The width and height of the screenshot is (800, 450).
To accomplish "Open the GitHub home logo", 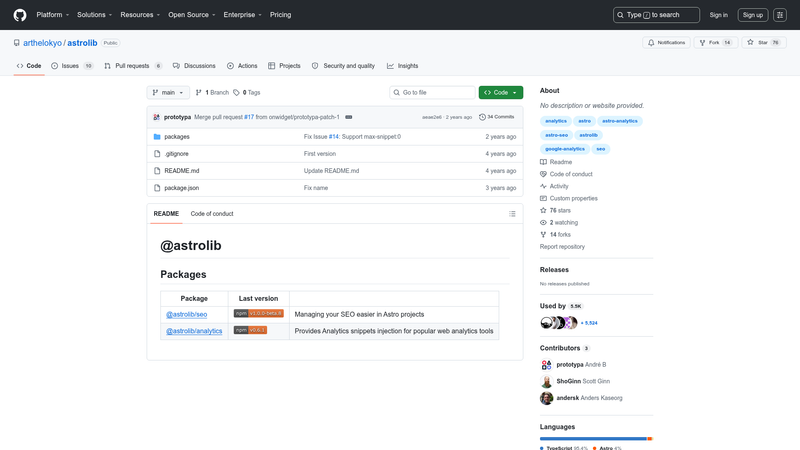I will [x=20, y=15].
